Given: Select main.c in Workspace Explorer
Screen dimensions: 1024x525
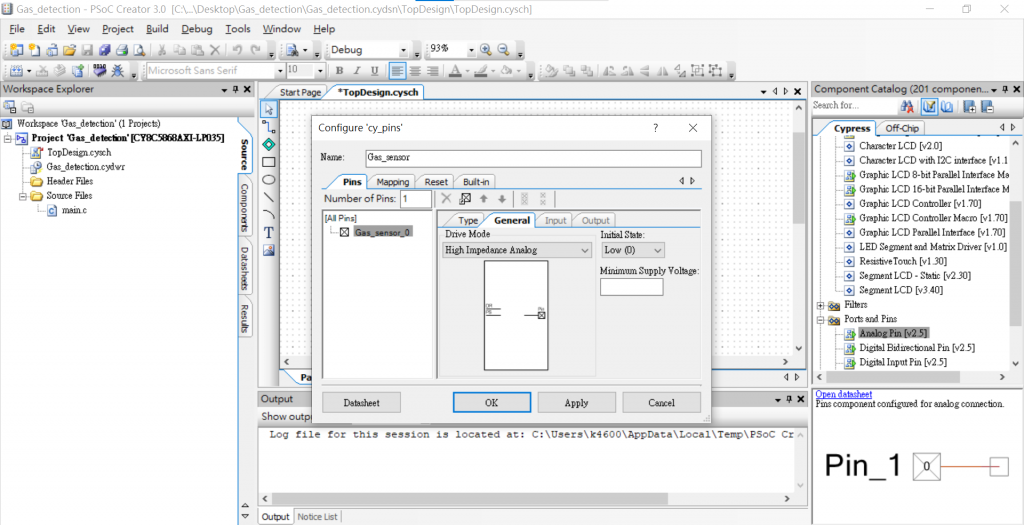Looking at the screenshot, I should (74, 210).
